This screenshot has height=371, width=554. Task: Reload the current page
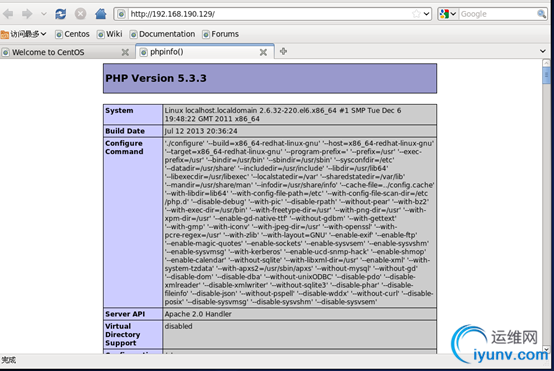click(61, 14)
